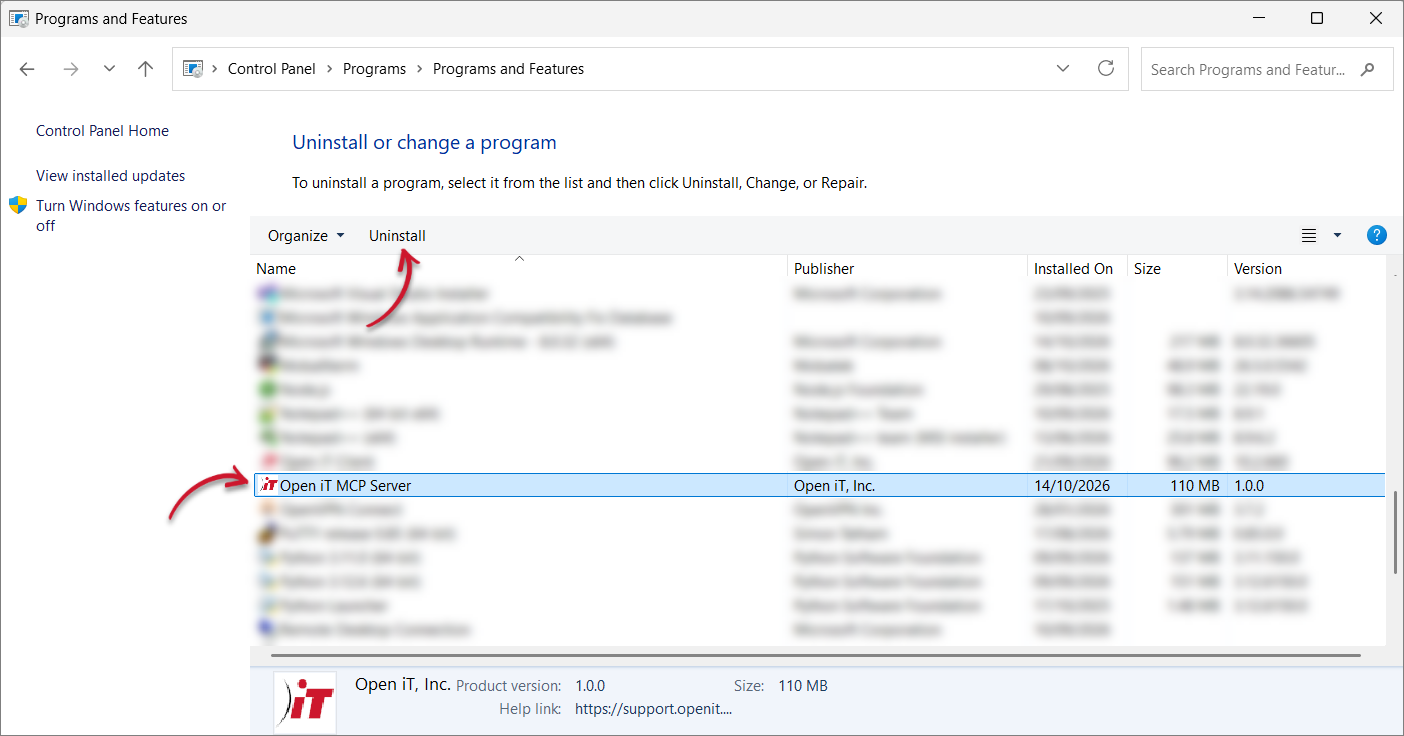Screen dimensions: 1404x736
Task: Click the 110 MB size cell in list
Action: pyautogui.click(x=1195, y=486)
